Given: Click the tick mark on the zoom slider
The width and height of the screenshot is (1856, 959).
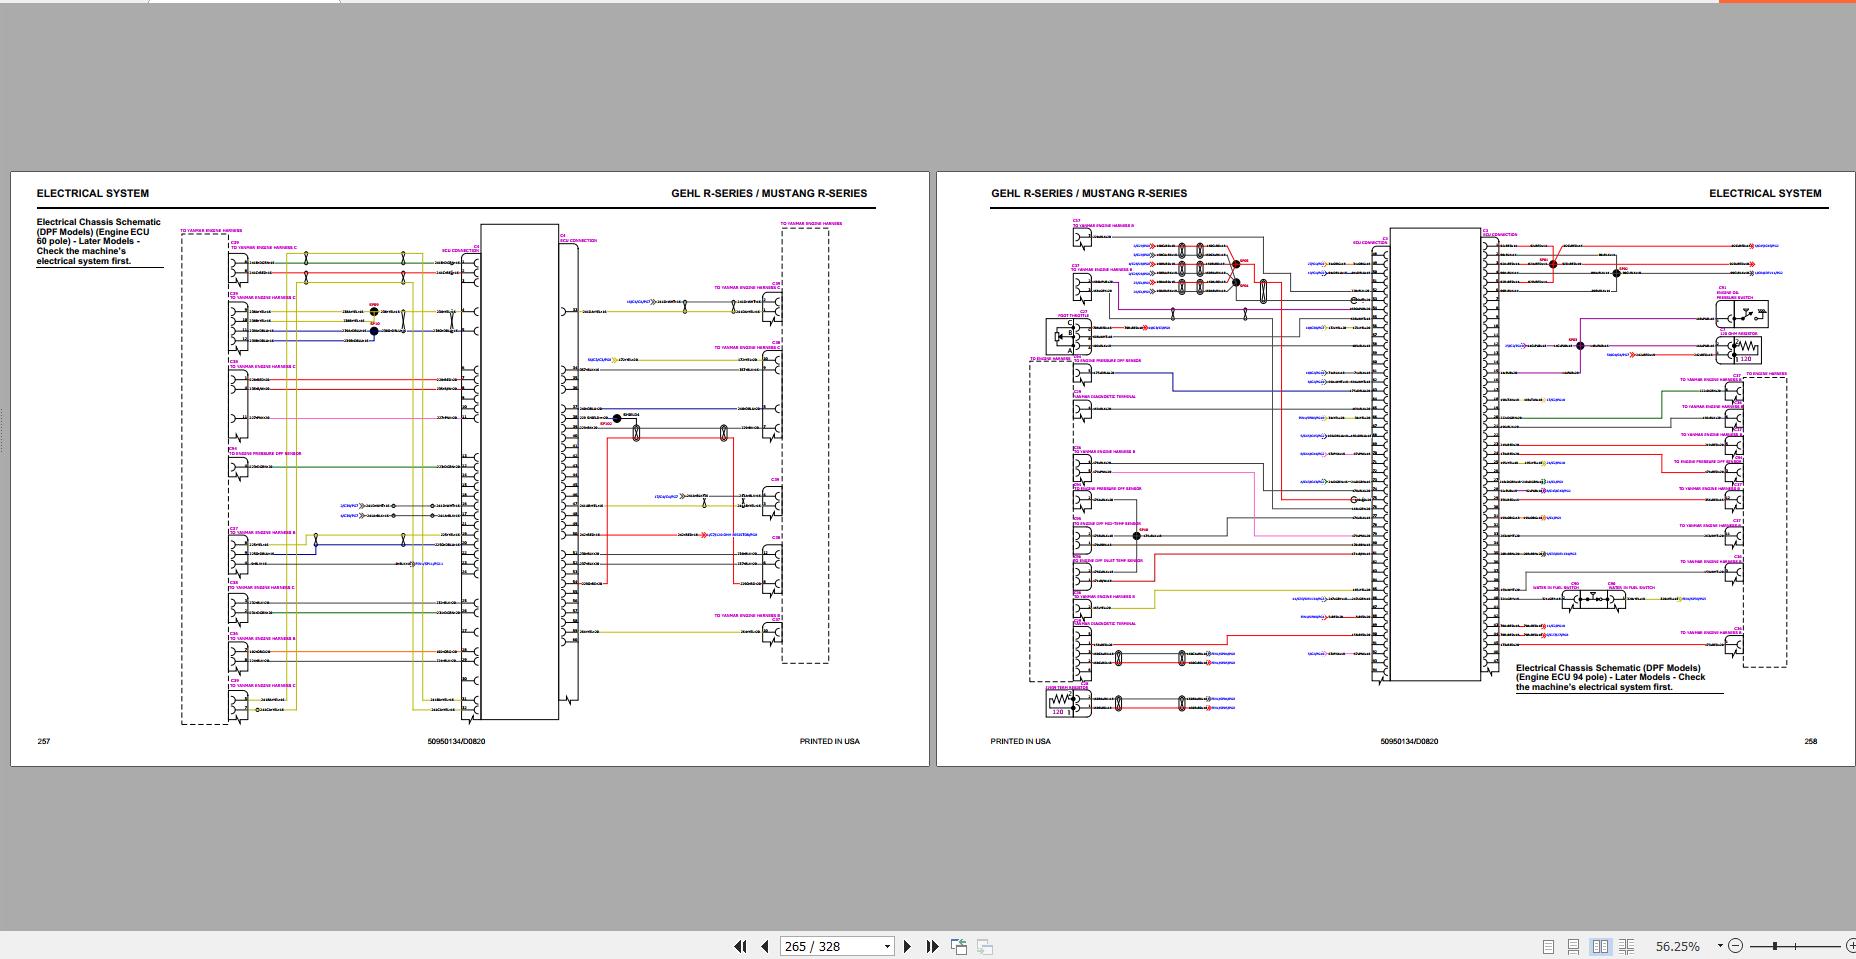Looking at the screenshot, I should pos(1796,946).
